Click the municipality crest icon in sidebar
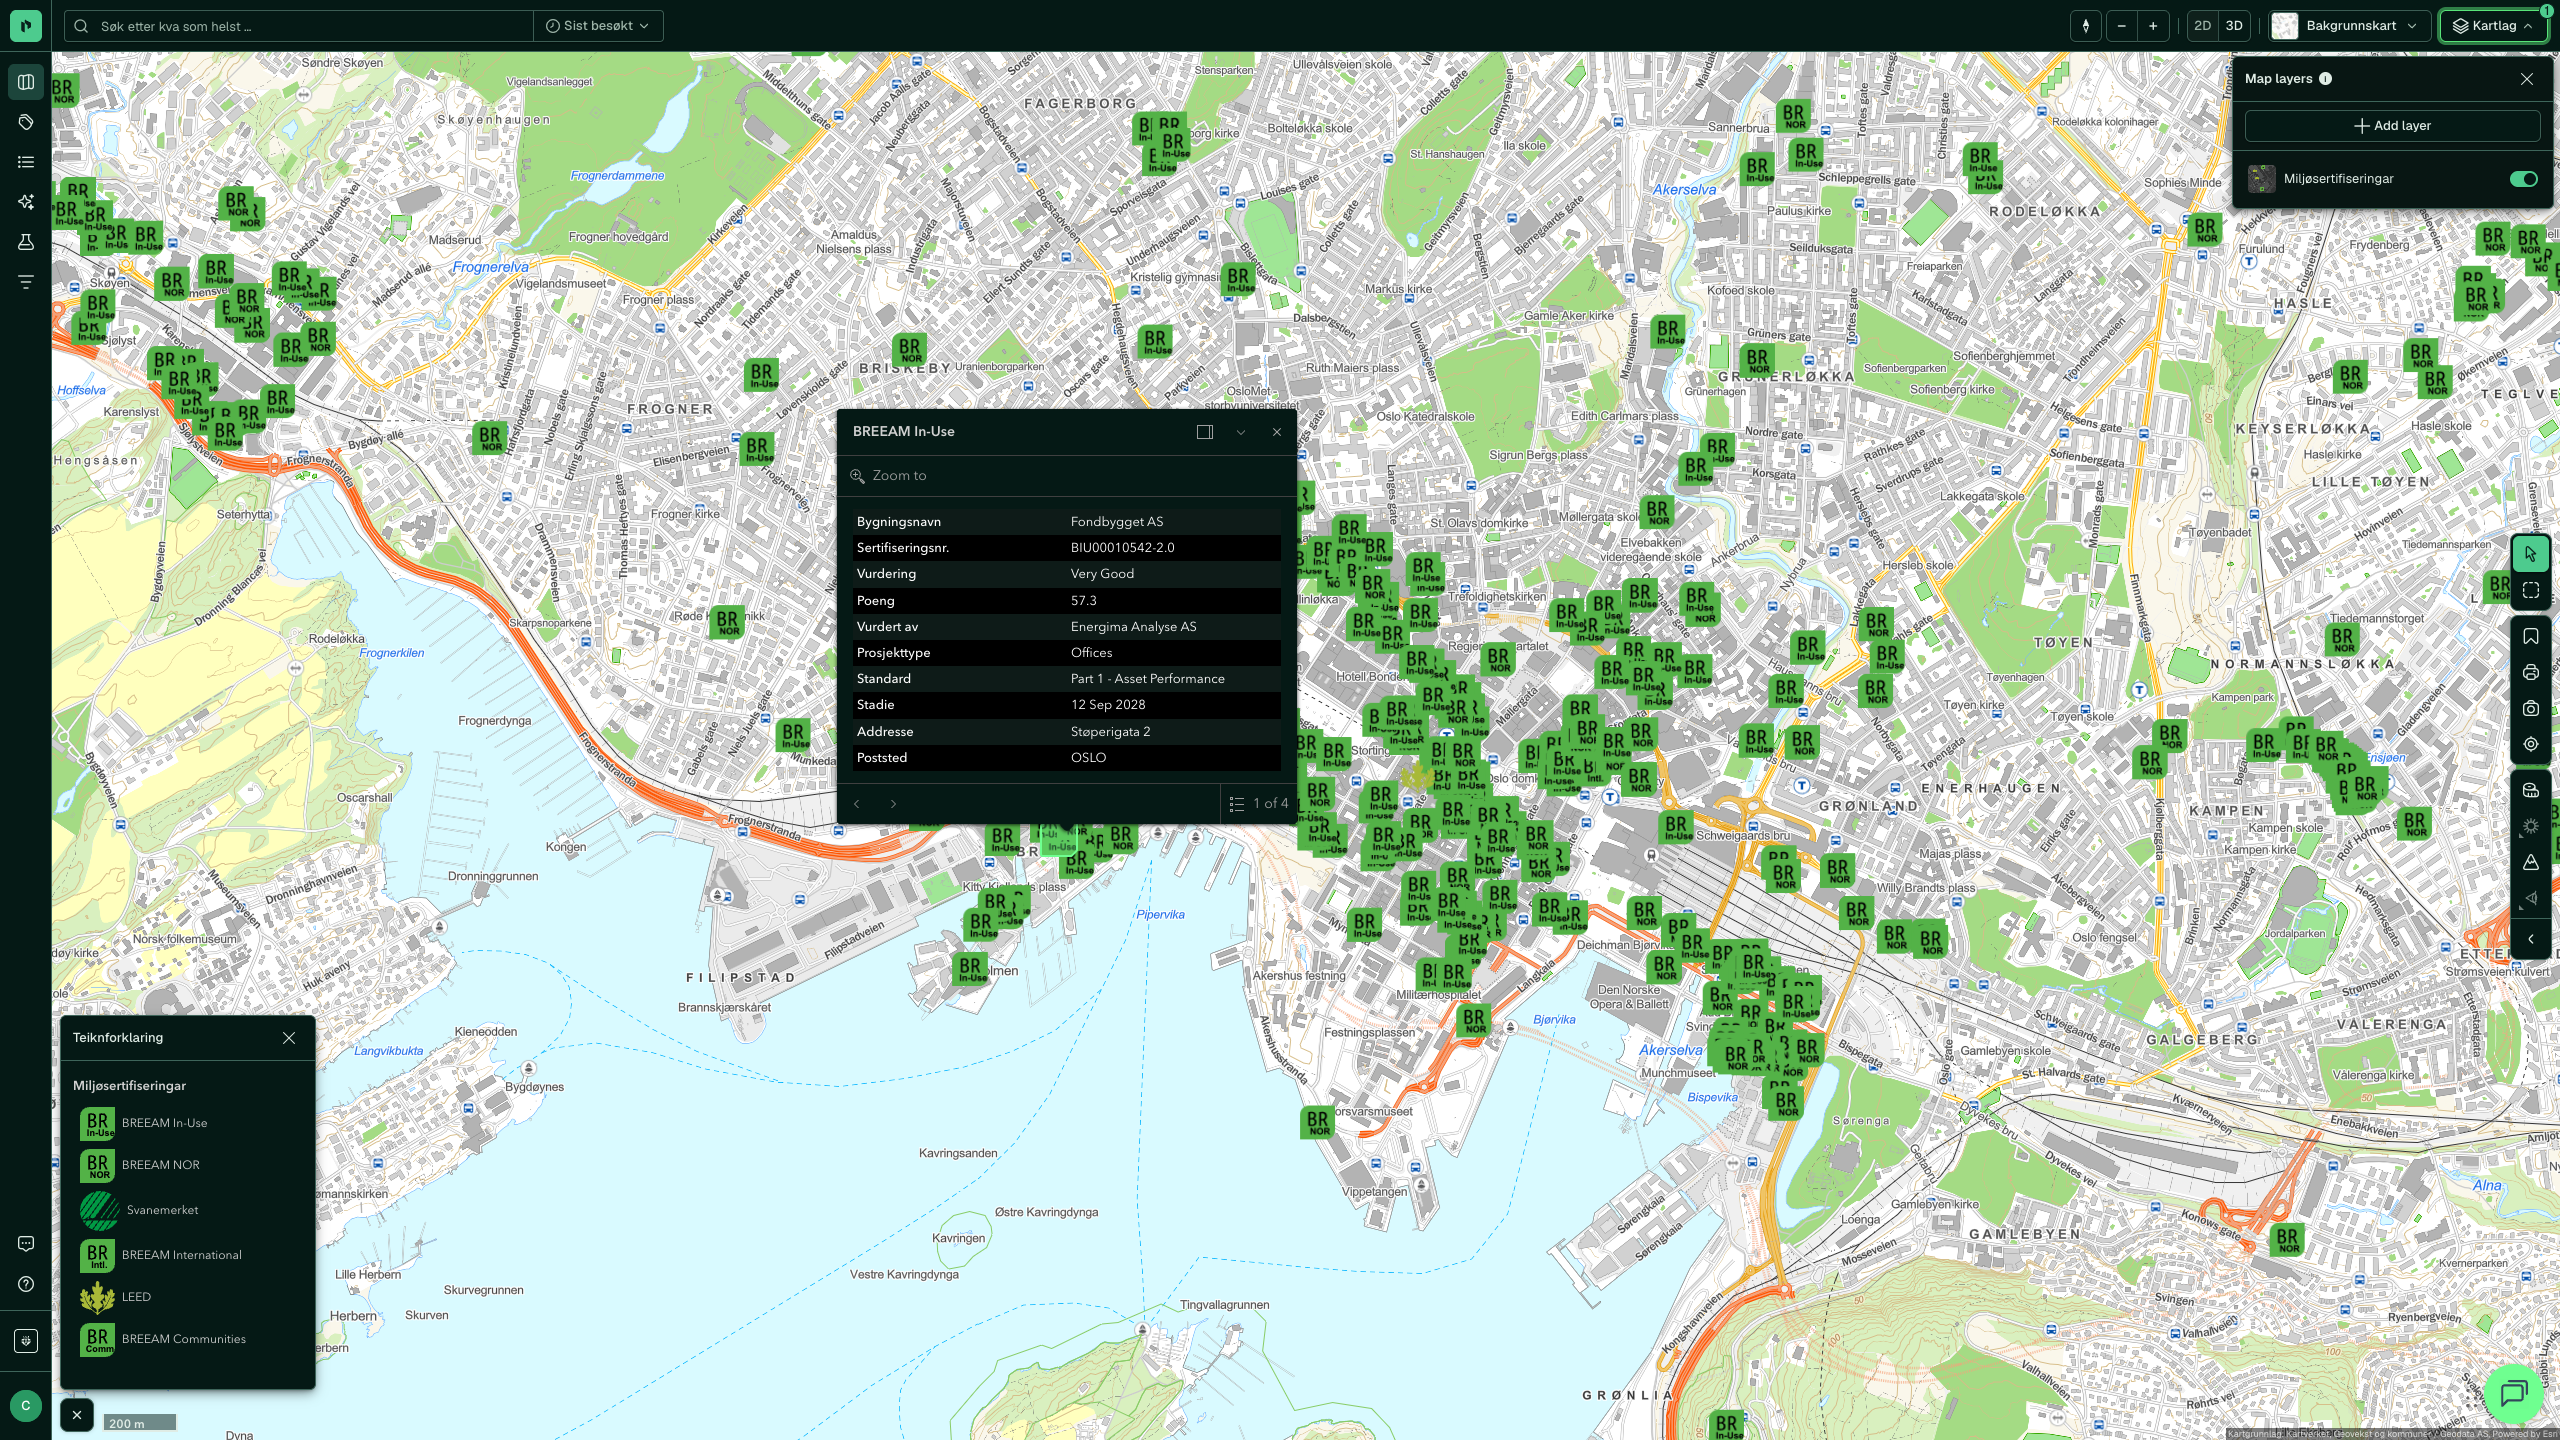 [26, 1340]
